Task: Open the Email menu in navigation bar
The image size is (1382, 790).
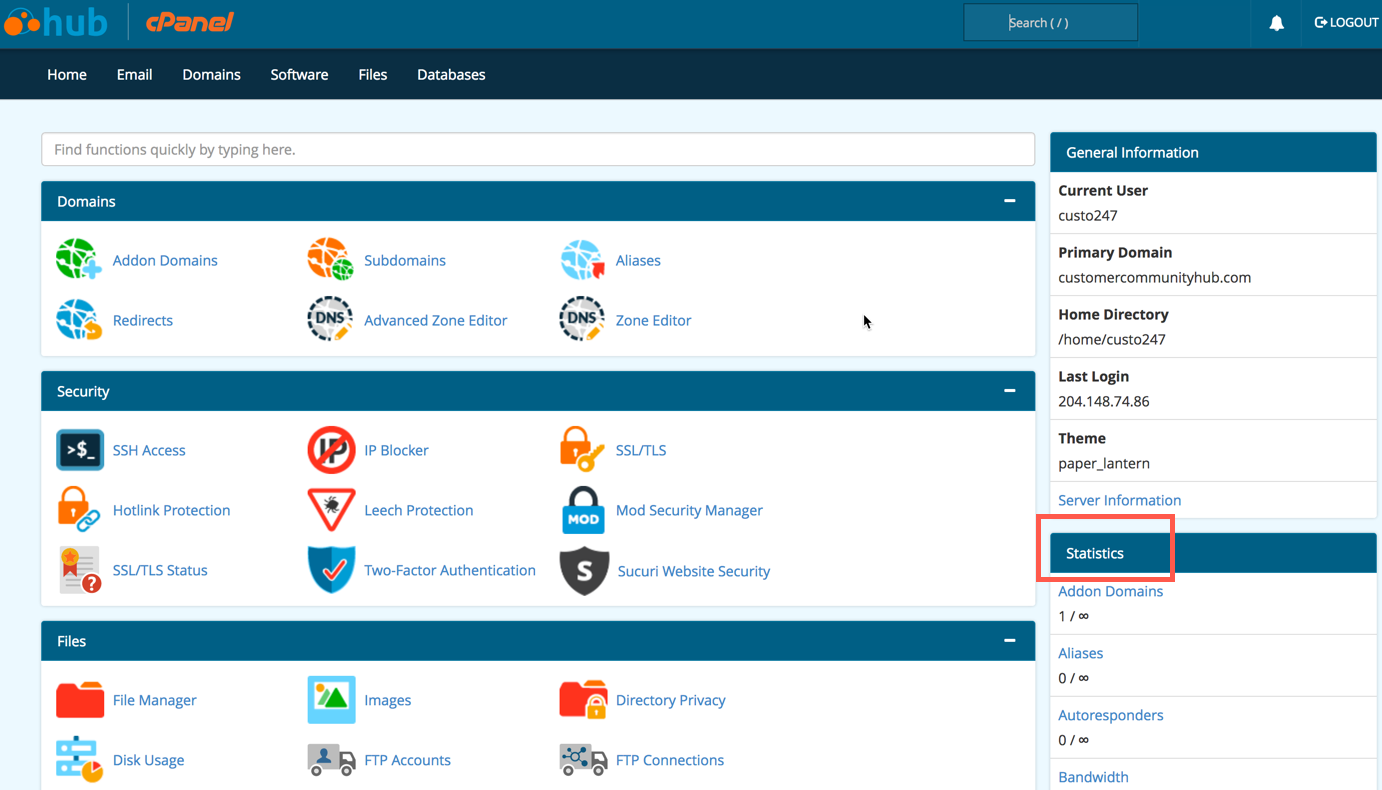Action: pyautogui.click(x=134, y=75)
